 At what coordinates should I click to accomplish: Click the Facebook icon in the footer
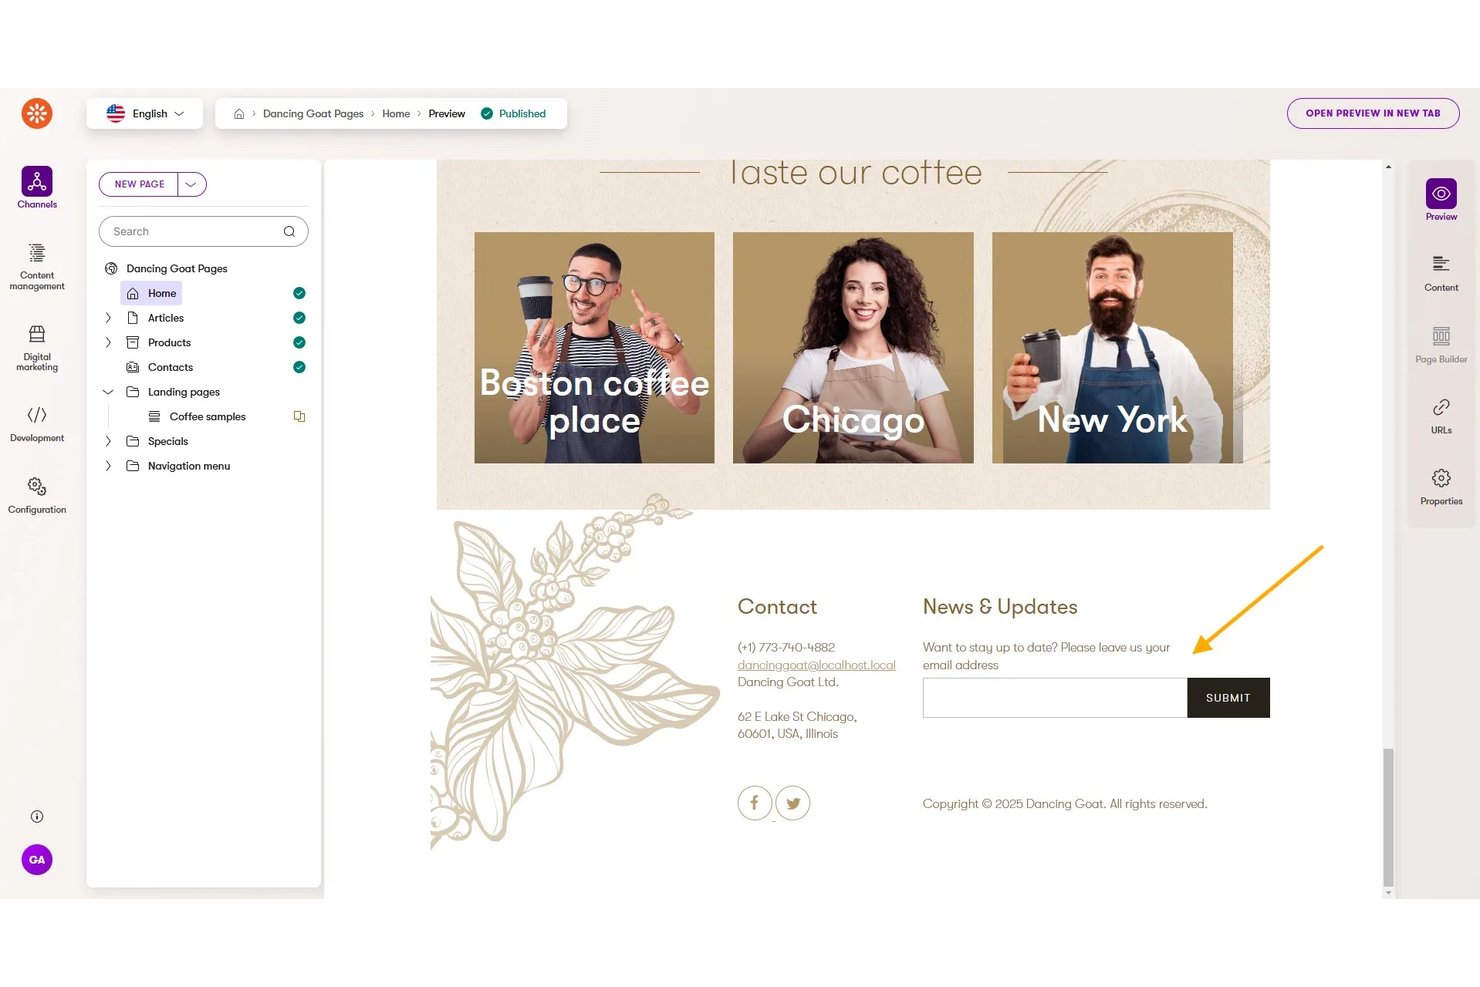(x=755, y=803)
